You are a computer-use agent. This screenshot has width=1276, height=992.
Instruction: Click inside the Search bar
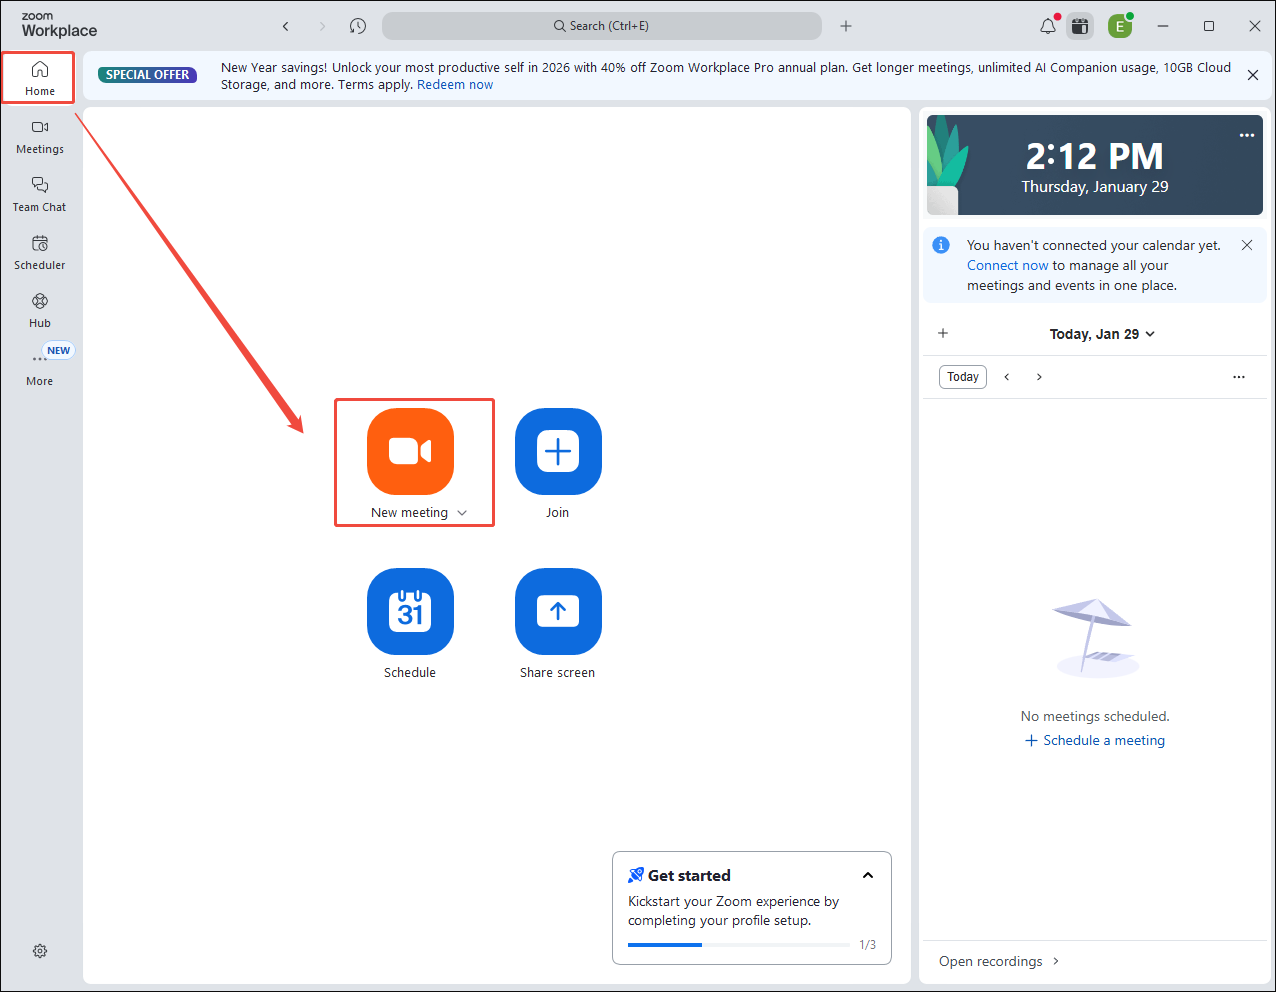click(601, 25)
